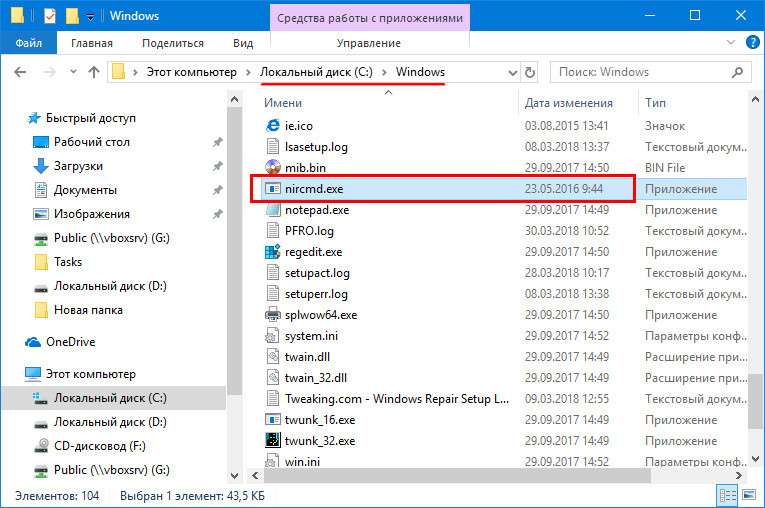Select the system.ini settings file icon

(x=273, y=336)
